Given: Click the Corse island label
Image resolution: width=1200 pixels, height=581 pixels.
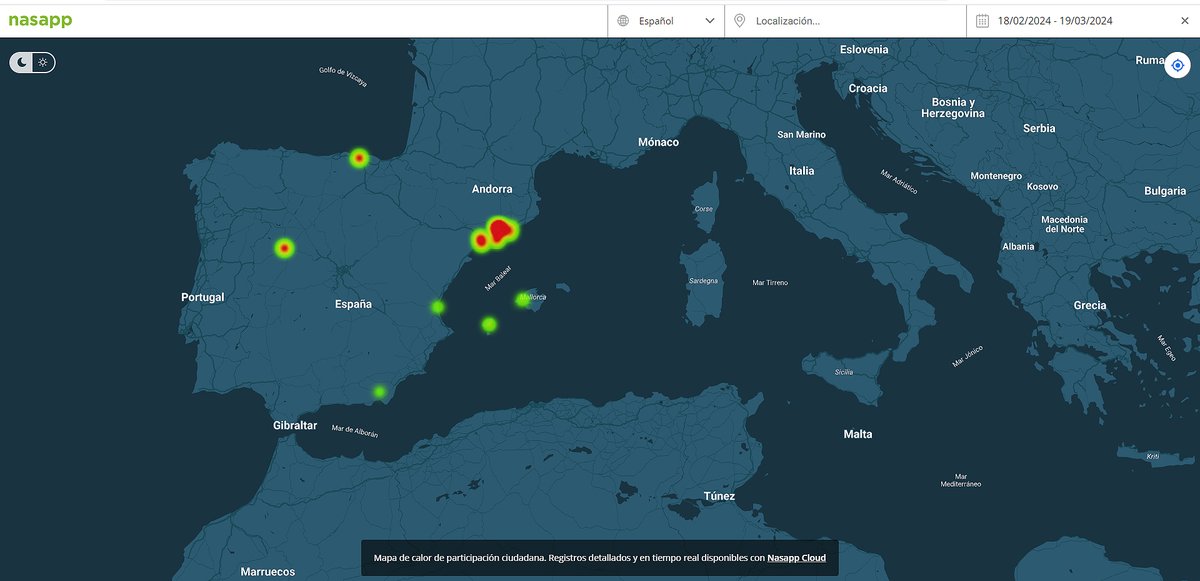Looking at the screenshot, I should point(704,209).
